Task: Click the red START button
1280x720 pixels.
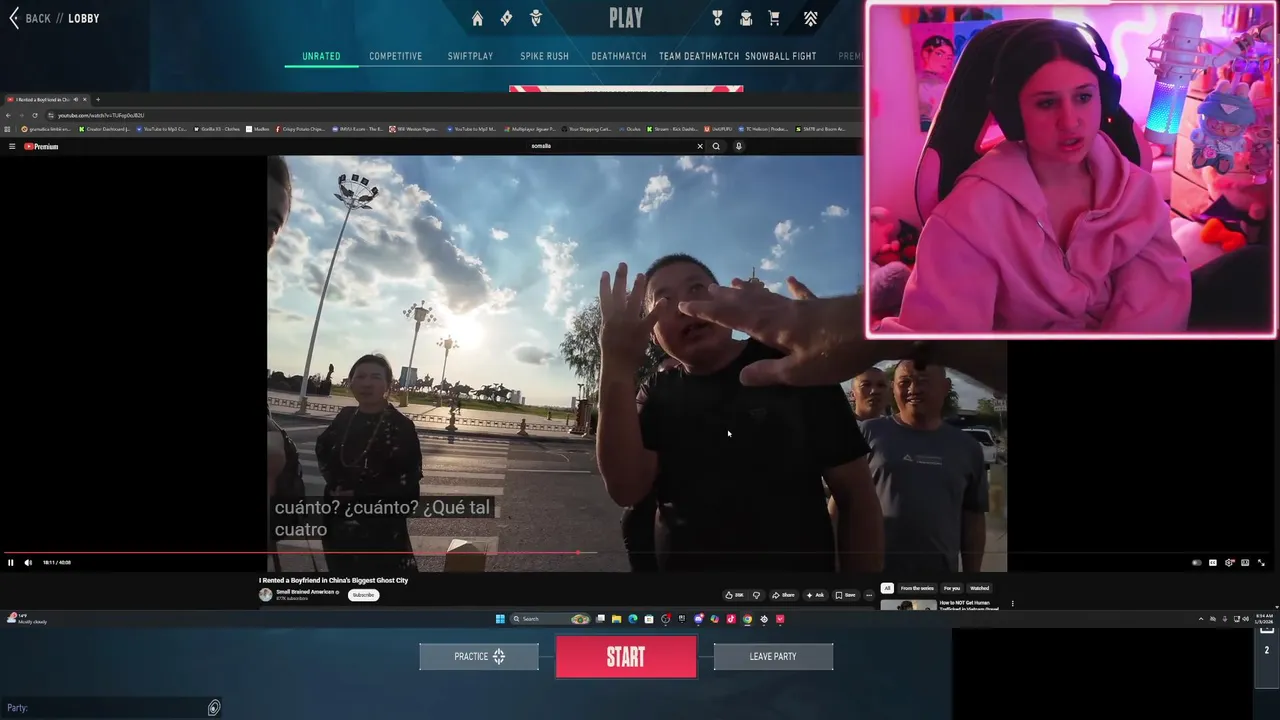Action: [x=626, y=657]
